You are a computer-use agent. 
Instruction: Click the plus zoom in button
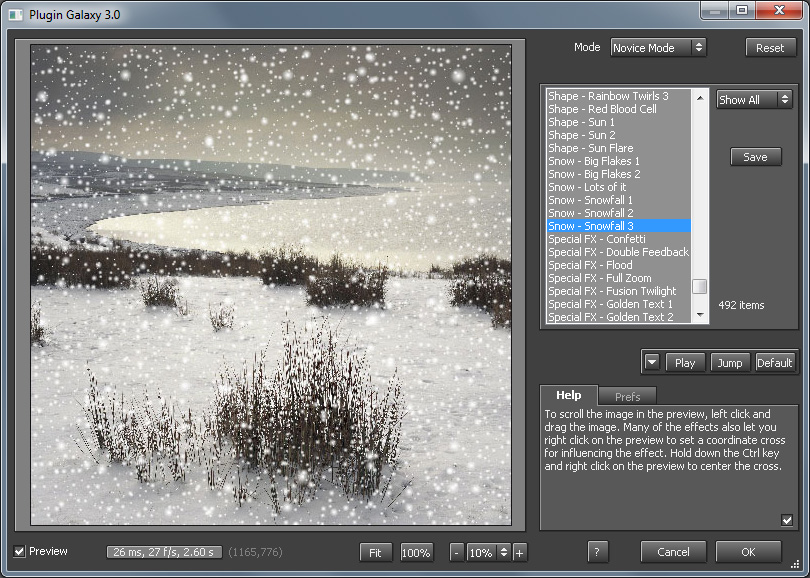(520, 552)
